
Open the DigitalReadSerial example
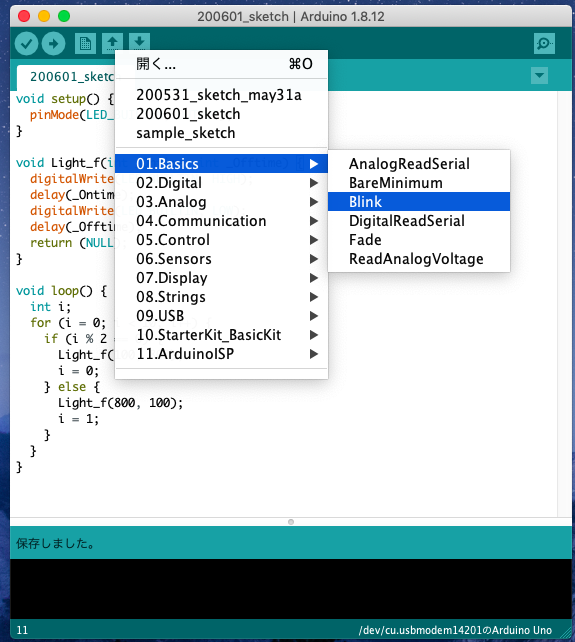click(419, 221)
